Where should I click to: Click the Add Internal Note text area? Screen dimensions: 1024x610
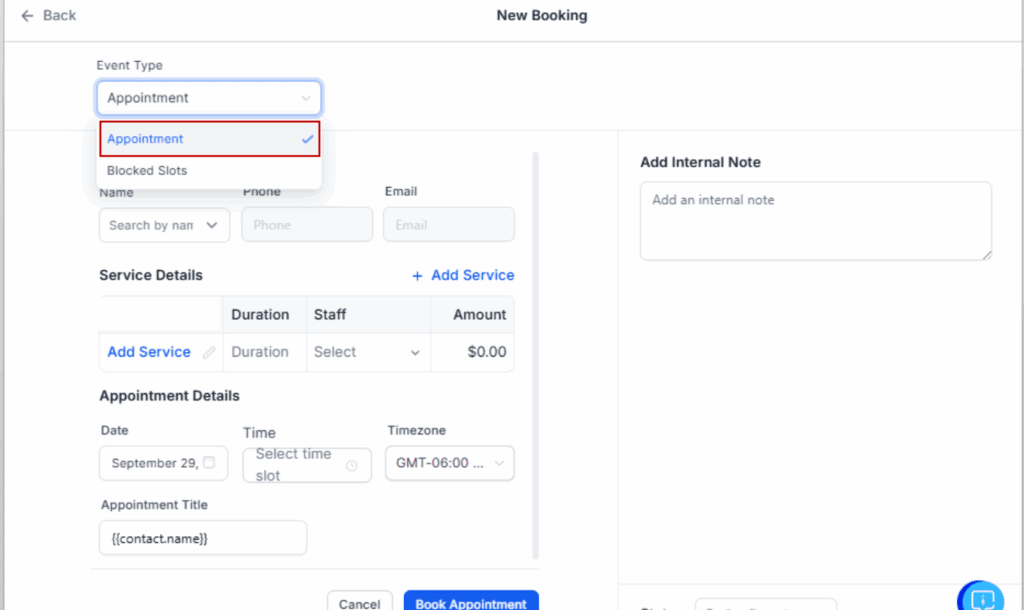point(815,221)
